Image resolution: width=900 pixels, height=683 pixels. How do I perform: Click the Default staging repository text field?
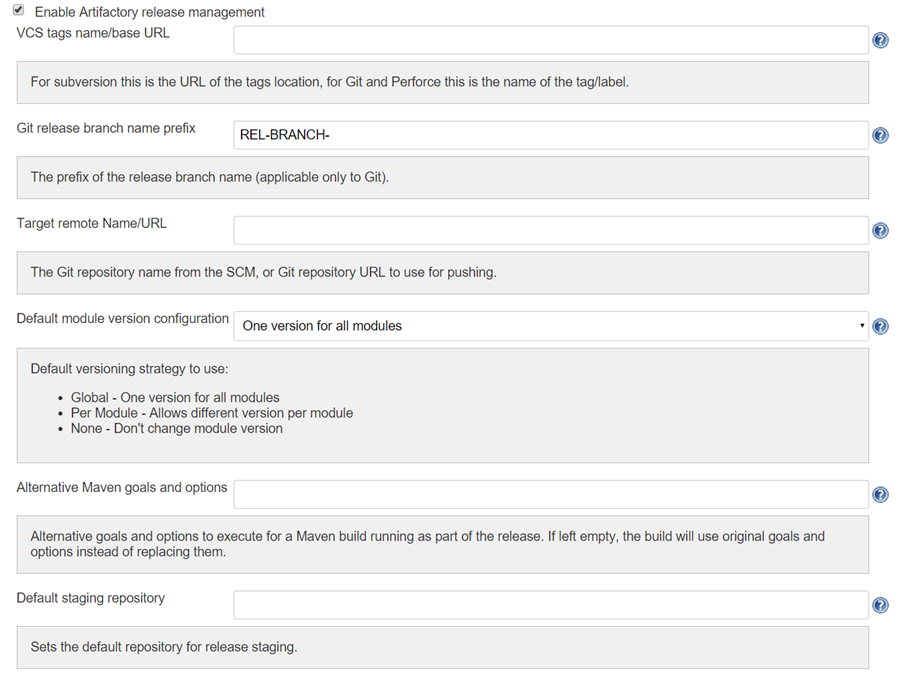[x=550, y=604]
